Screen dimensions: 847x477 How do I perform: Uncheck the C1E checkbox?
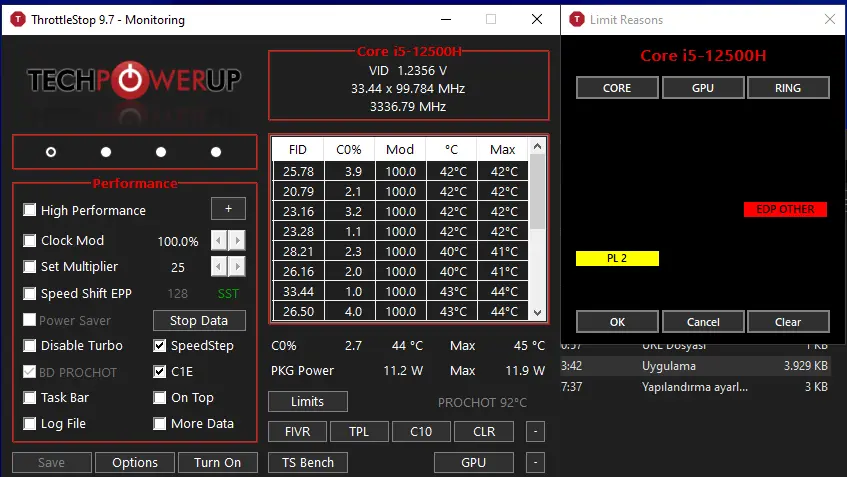pos(159,371)
